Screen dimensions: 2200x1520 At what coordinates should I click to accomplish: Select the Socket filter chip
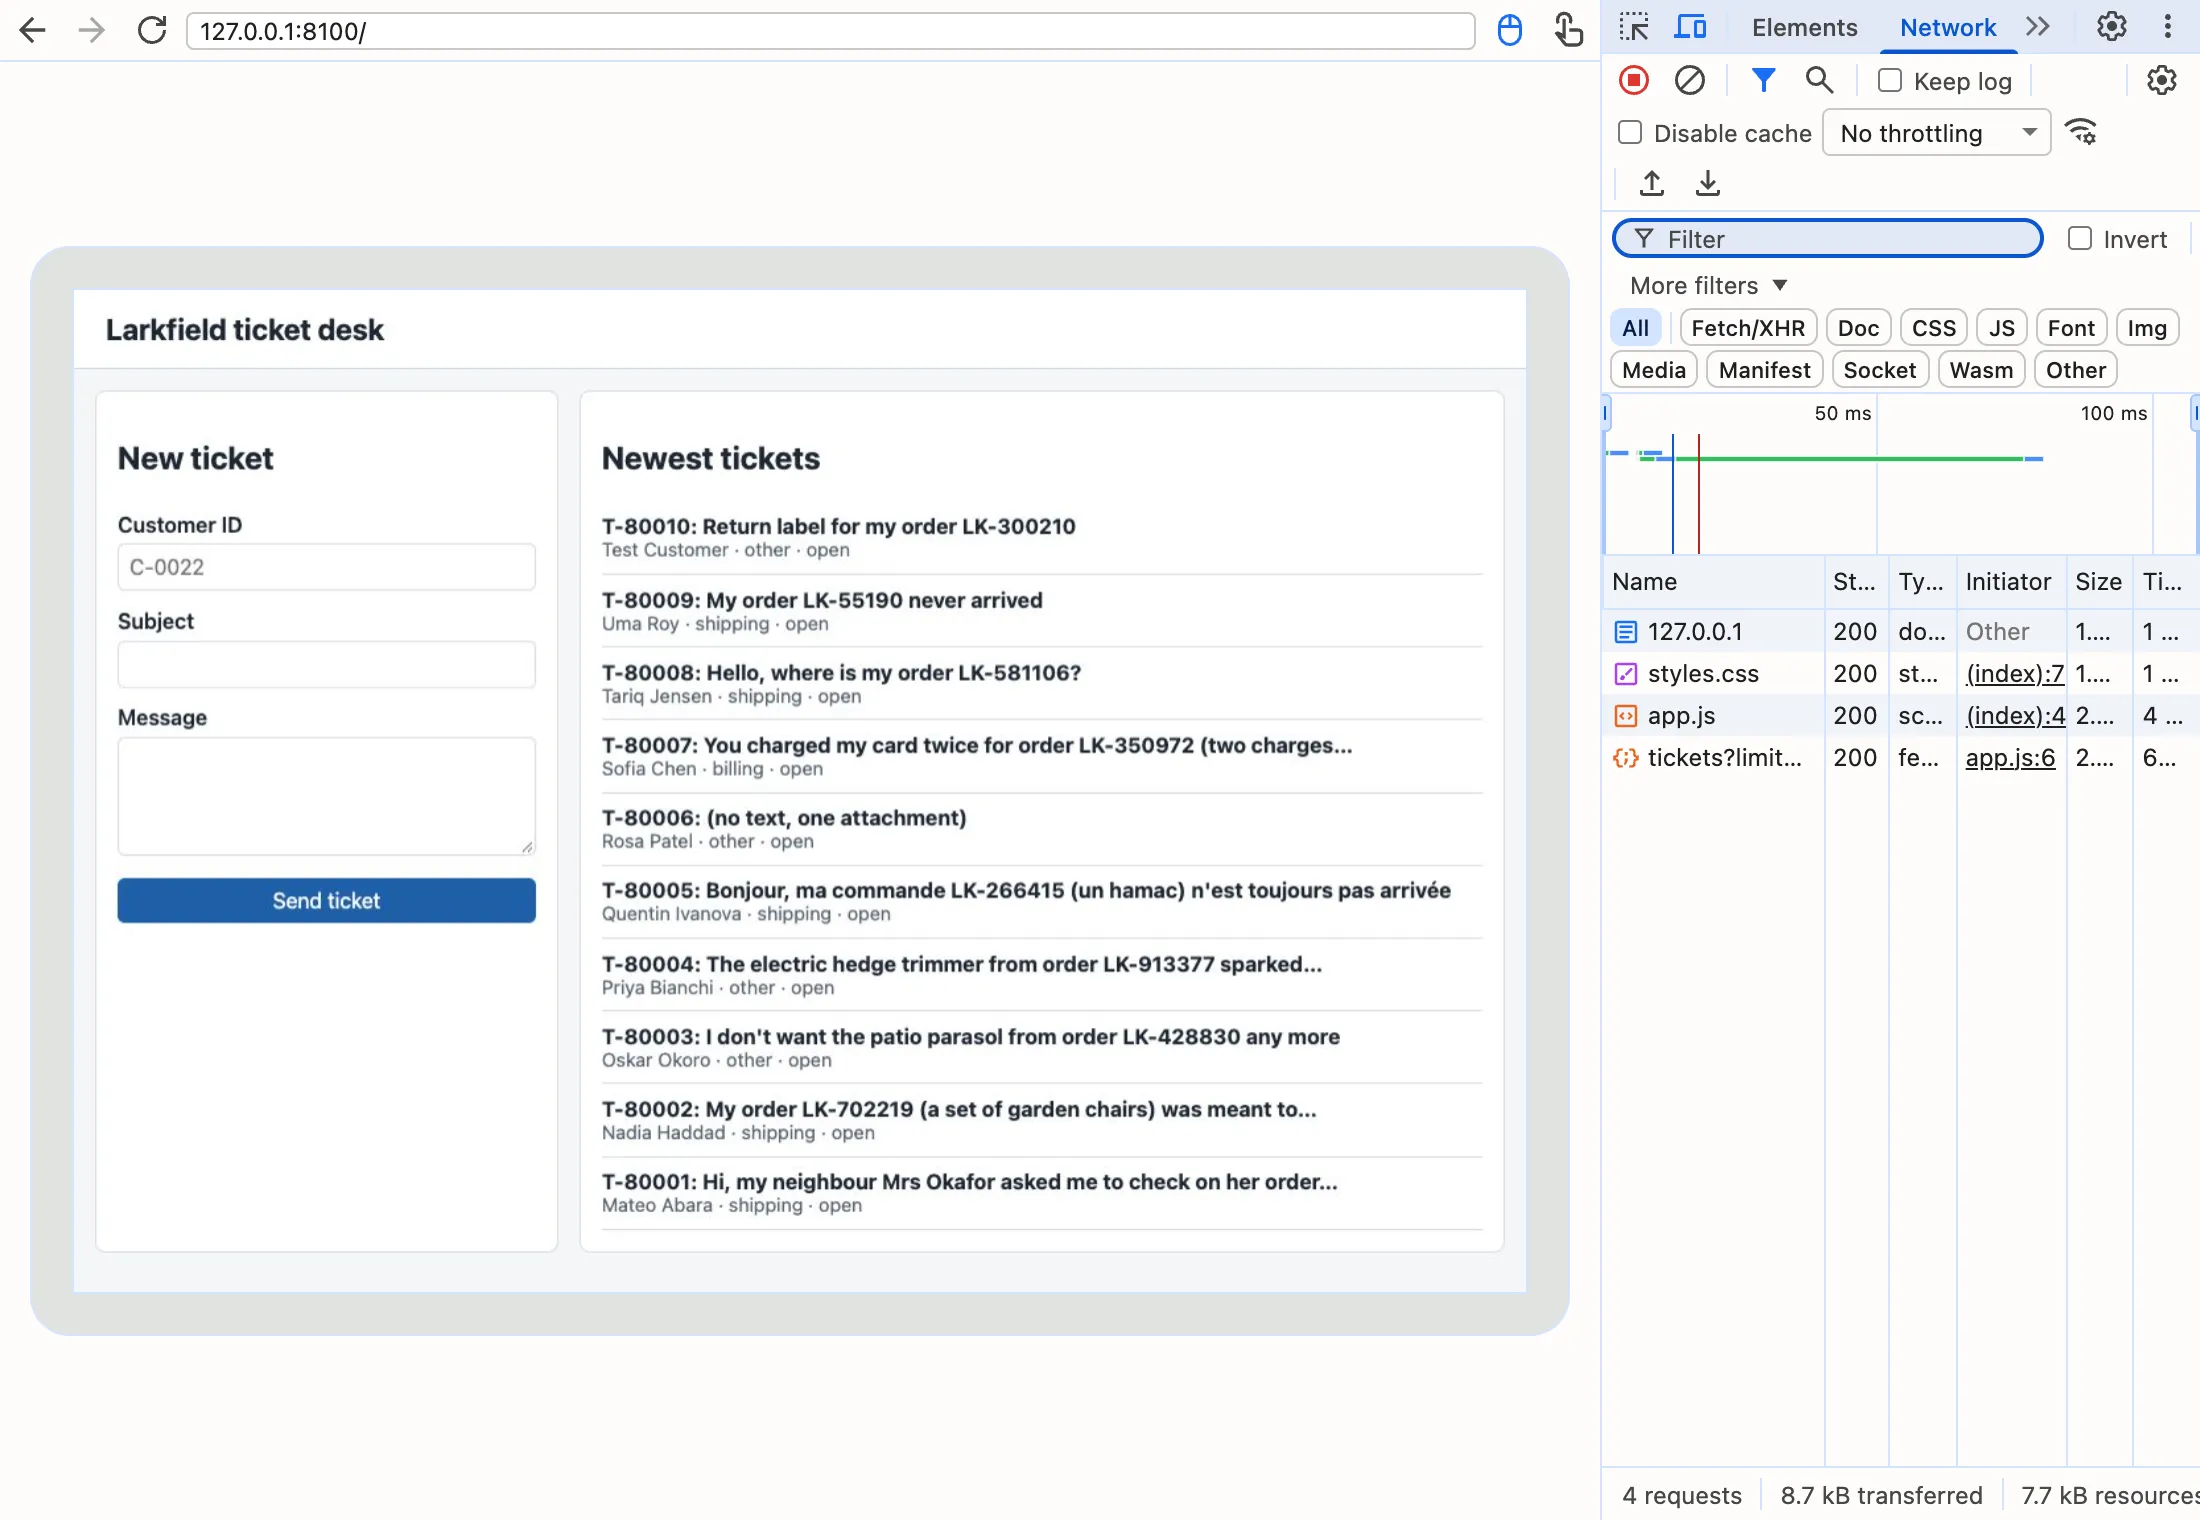pos(1879,370)
